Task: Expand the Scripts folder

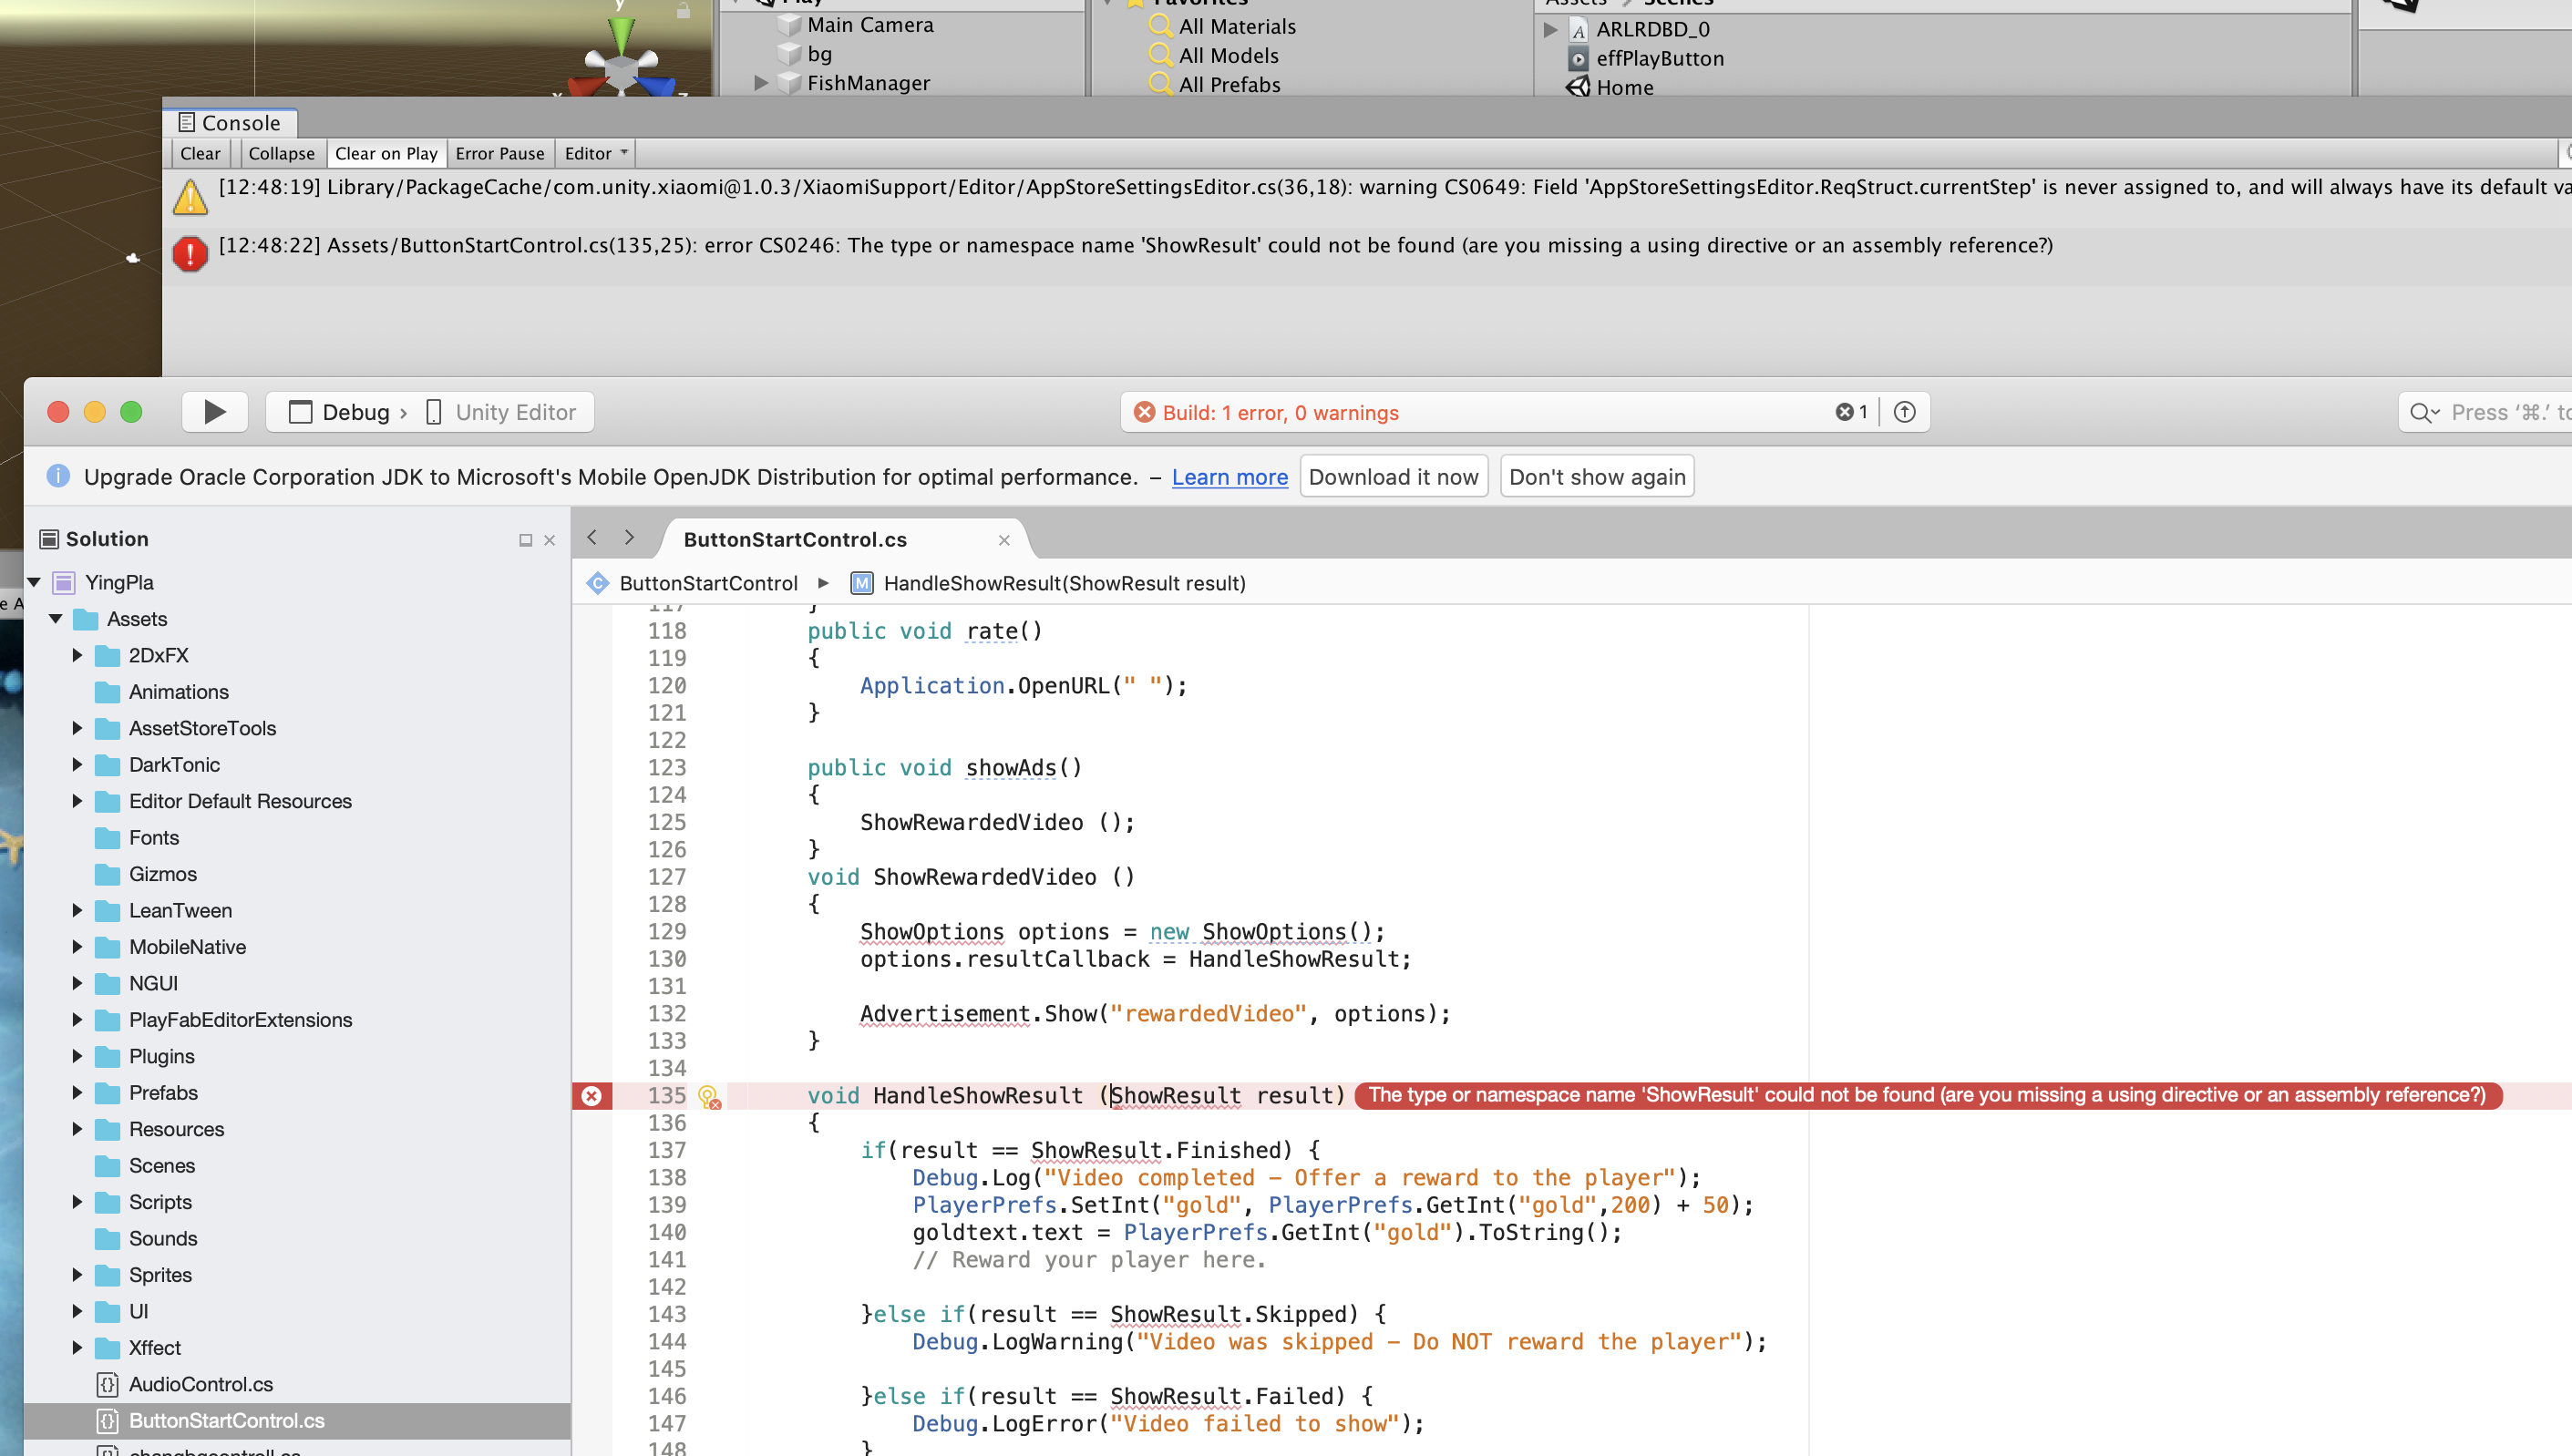Action: pos(77,1202)
